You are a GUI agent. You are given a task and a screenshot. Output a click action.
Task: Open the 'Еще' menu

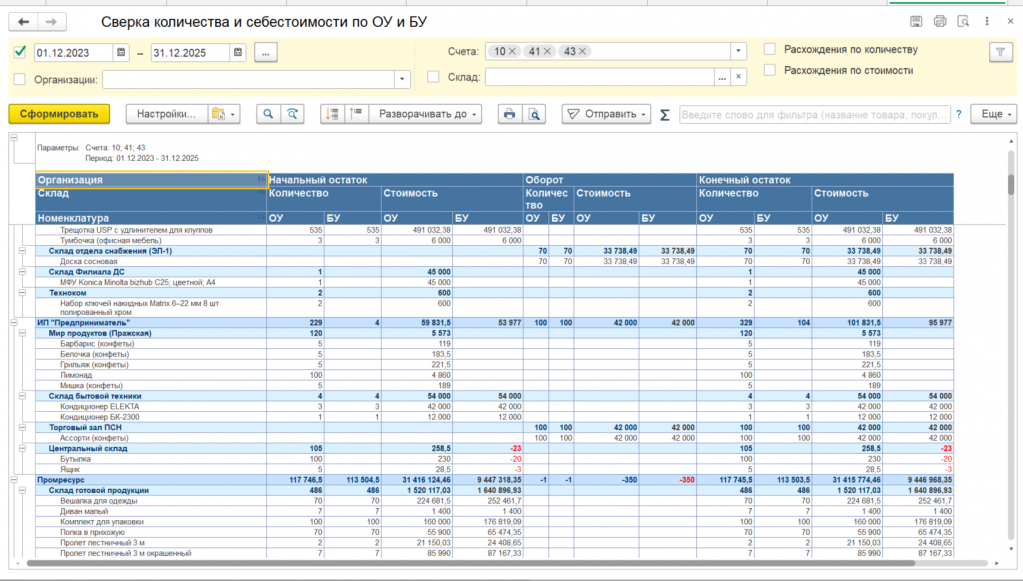(x=992, y=115)
